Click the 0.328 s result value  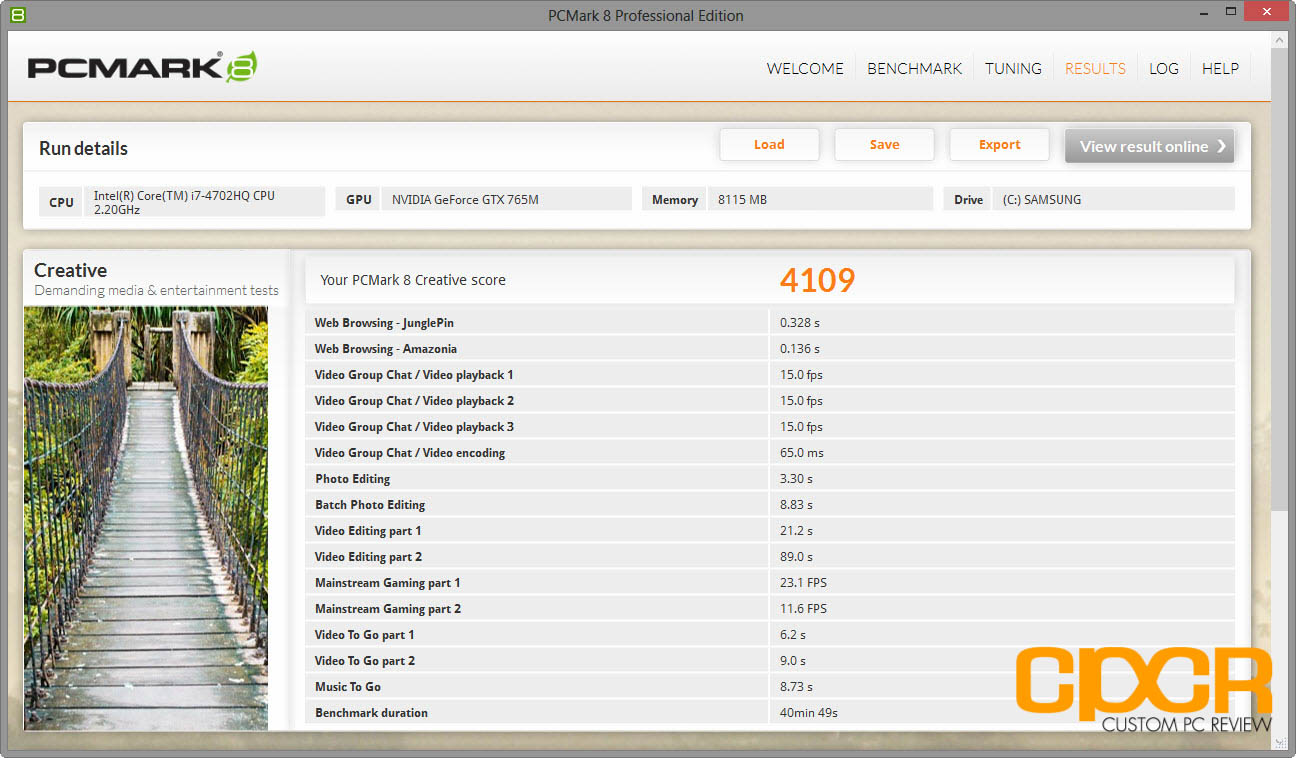pyautogui.click(x=799, y=323)
